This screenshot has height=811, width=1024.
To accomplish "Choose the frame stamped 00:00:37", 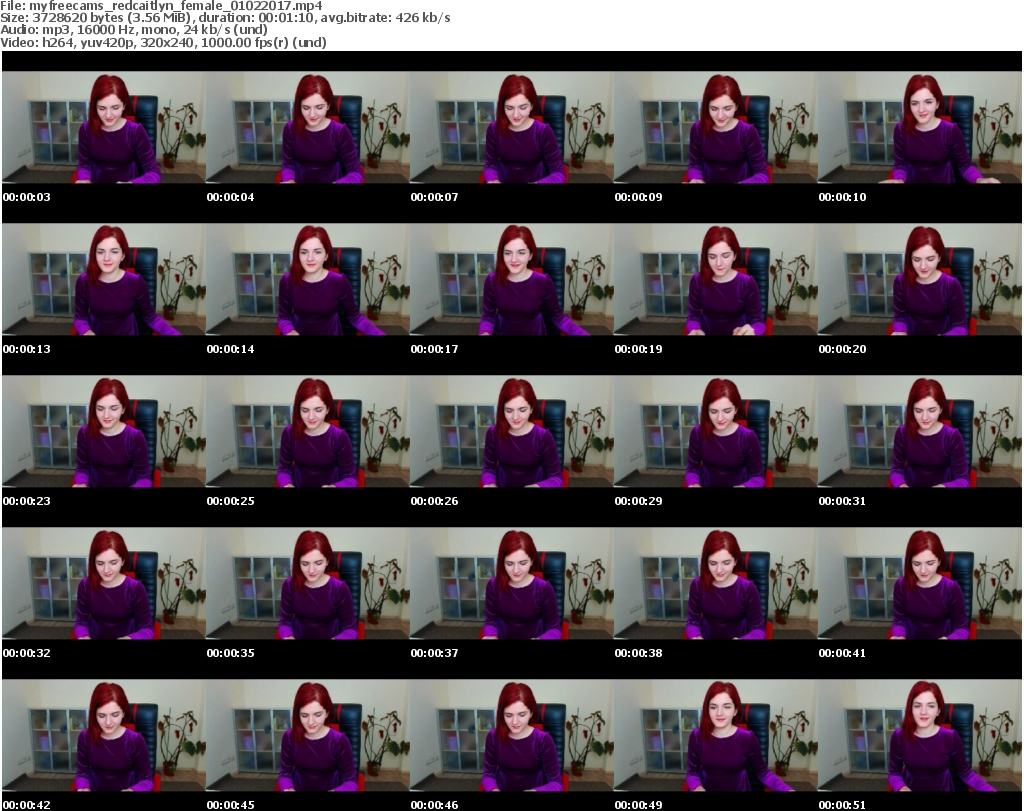I will pos(512,584).
